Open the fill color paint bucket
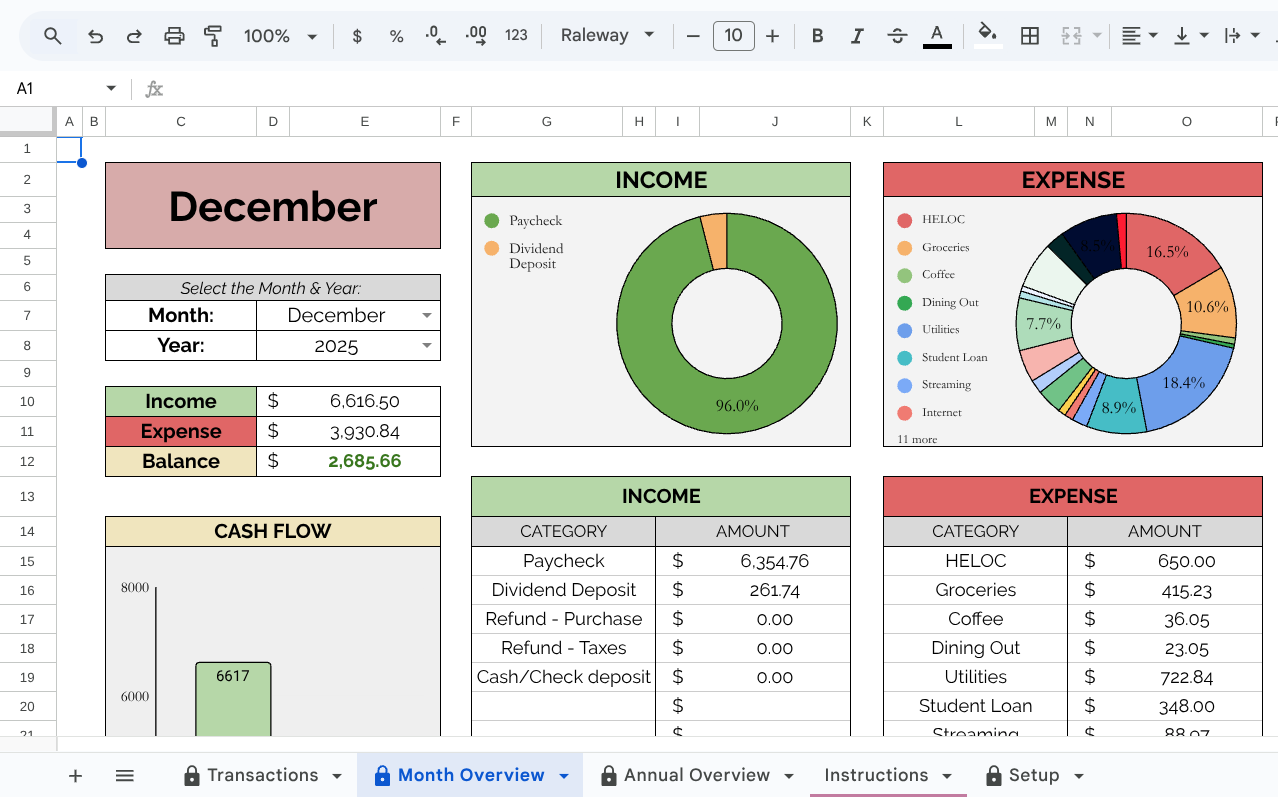Viewport: 1278px width, 797px height. pyautogui.click(x=988, y=34)
